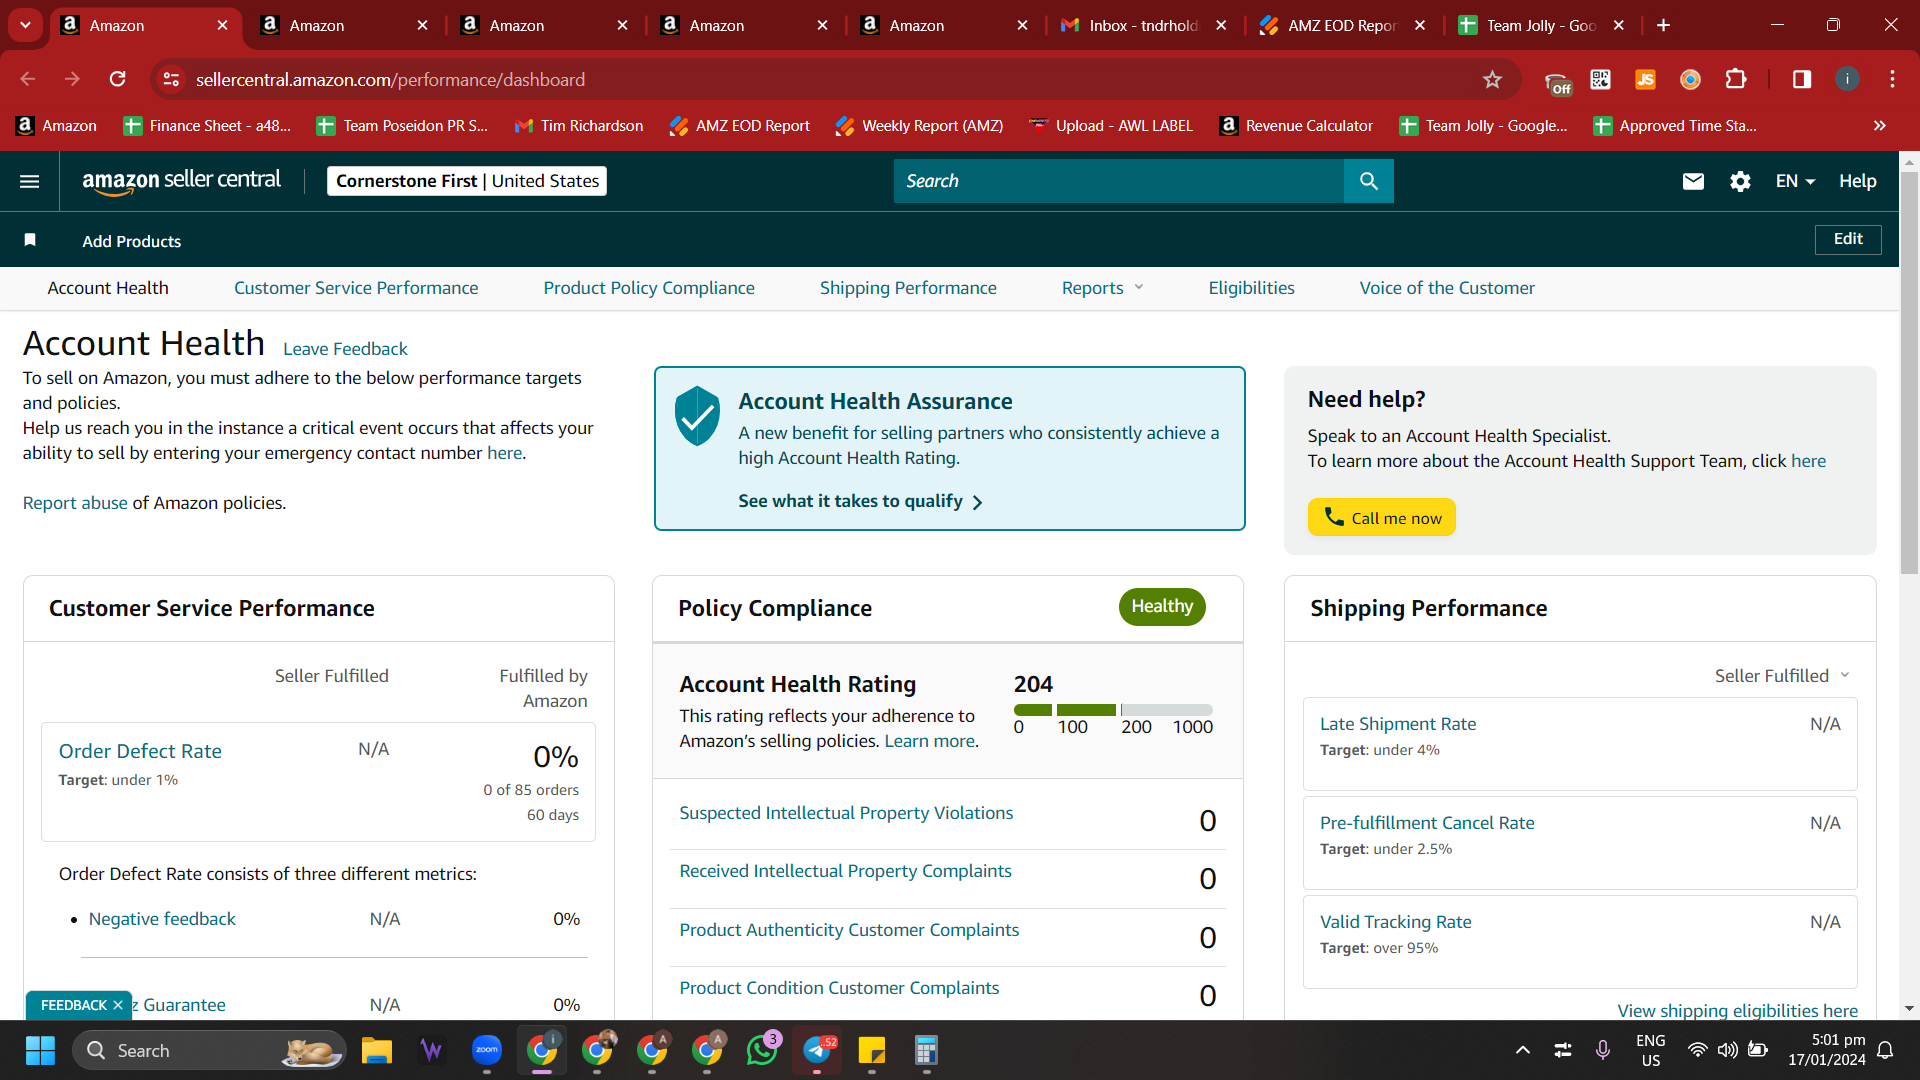Viewport: 1920px width, 1080px height.
Task: Expand the Seller Fulfilled shipping dropdown
Action: [1782, 676]
